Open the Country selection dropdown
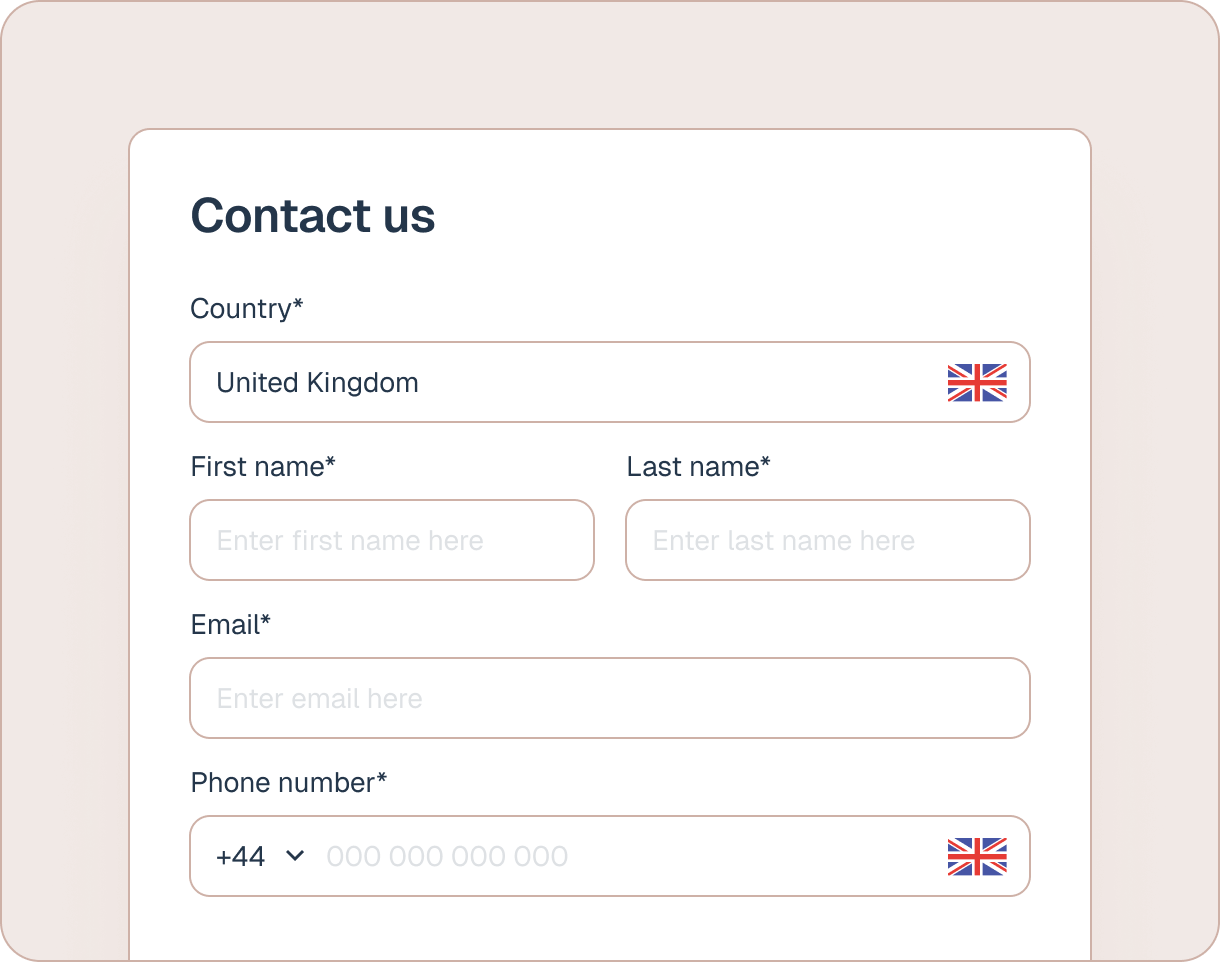The width and height of the screenshot is (1220, 962). point(610,382)
